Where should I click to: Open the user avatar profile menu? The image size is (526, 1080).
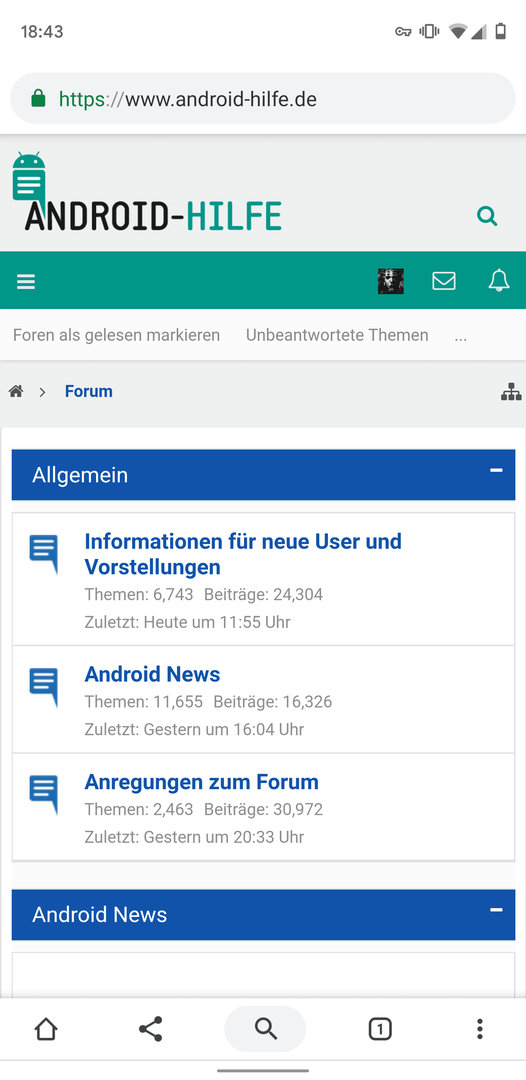coord(391,281)
